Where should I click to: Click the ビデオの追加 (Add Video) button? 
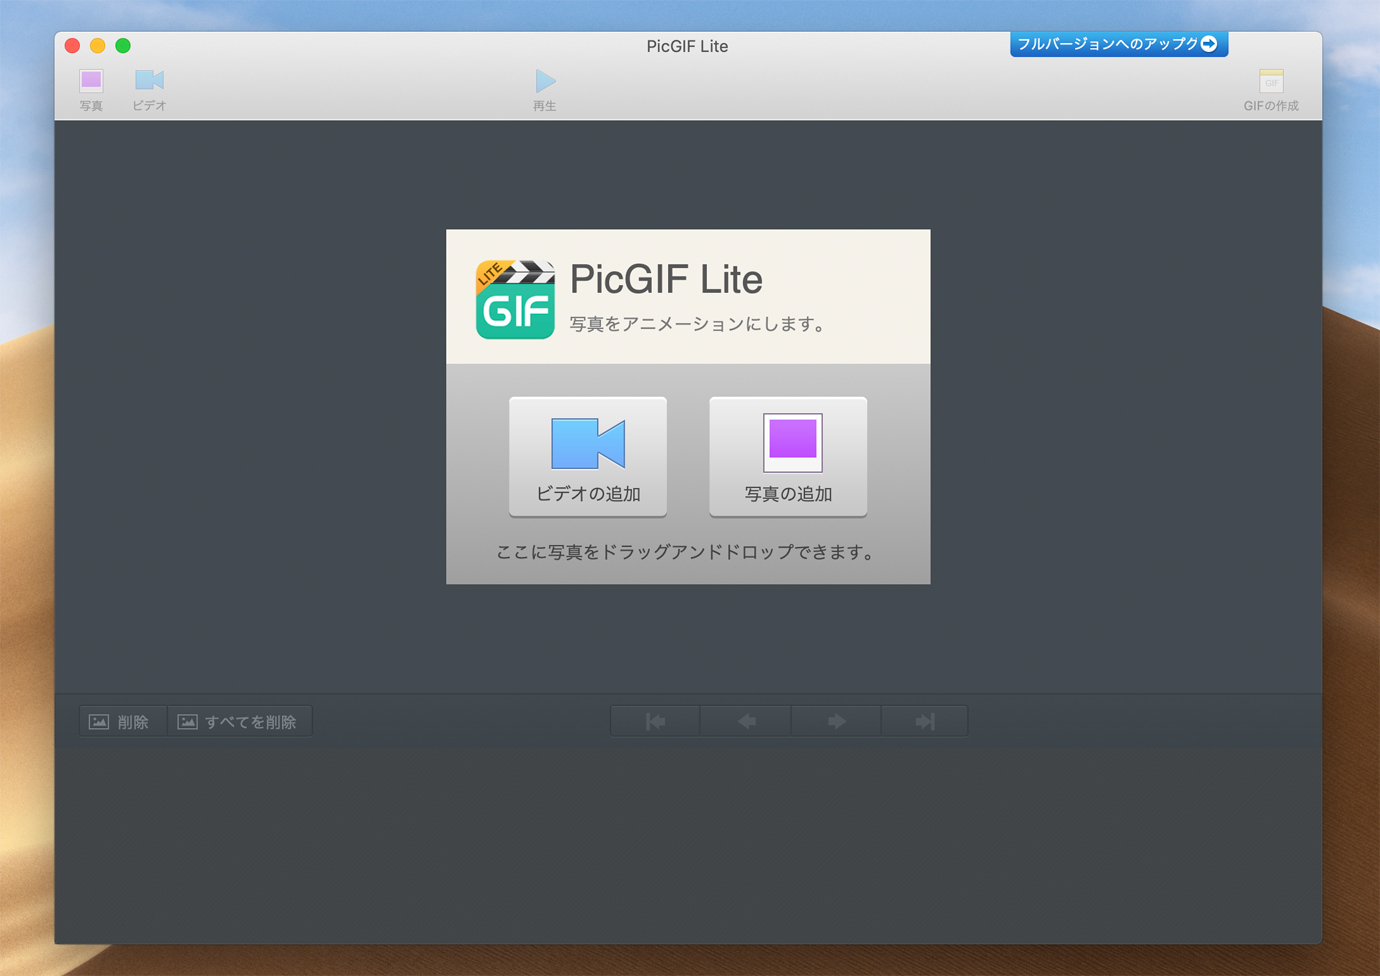pos(588,457)
